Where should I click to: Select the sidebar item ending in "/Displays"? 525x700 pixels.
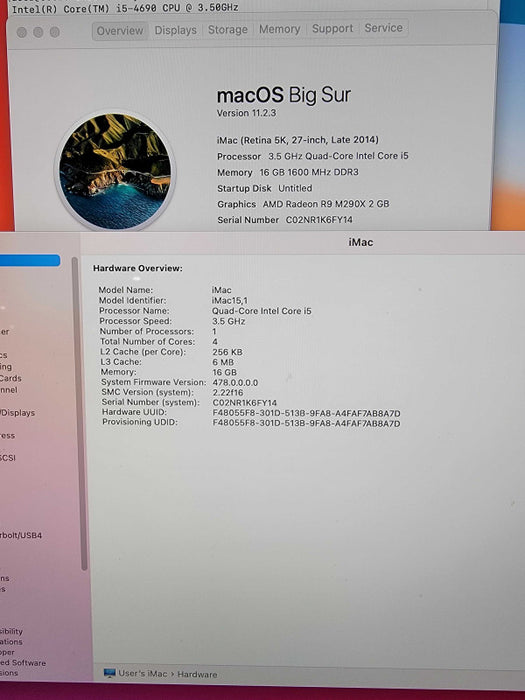coord(17,412)
